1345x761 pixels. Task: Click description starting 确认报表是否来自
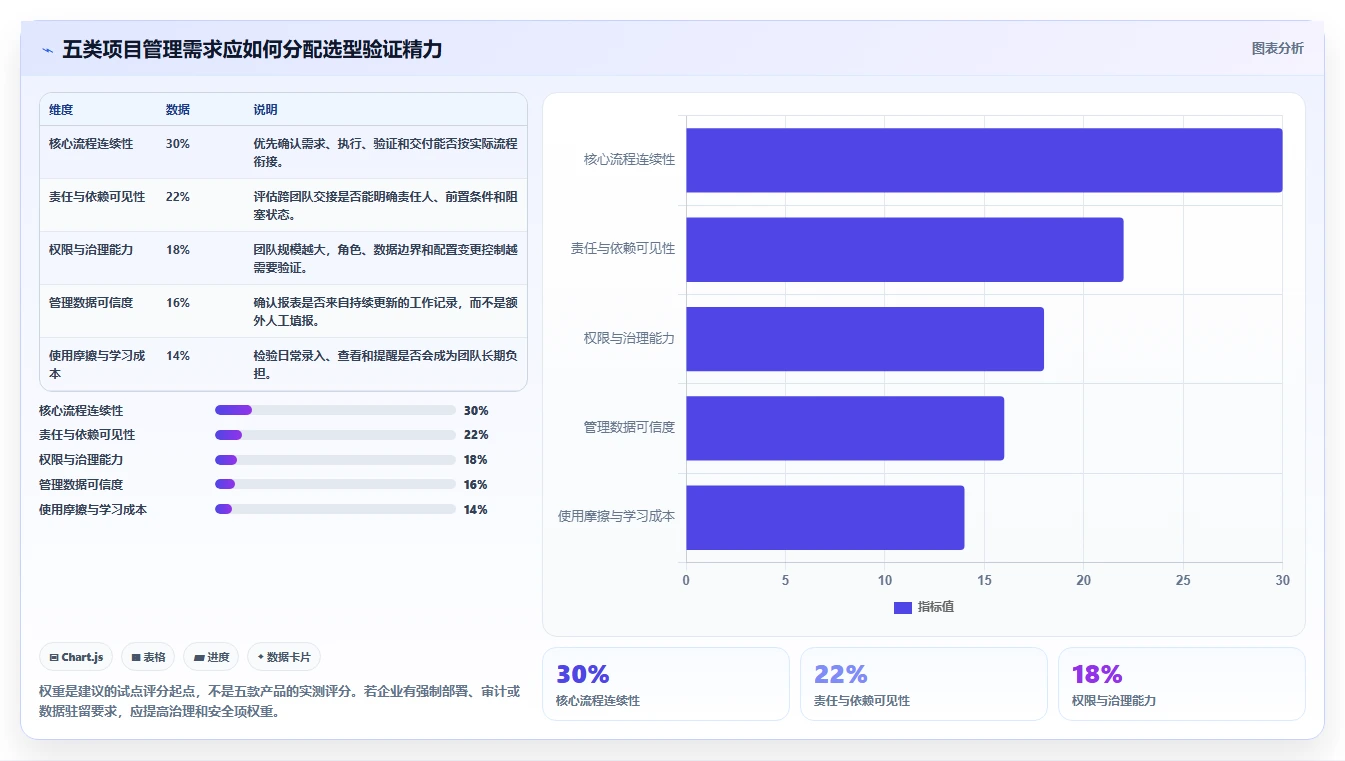coord(385,311)
